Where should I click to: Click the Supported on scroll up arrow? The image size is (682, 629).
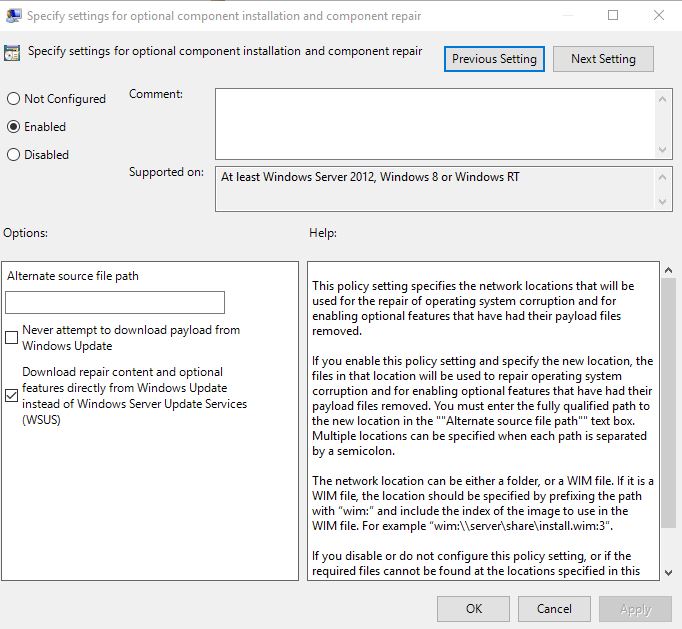664,176
